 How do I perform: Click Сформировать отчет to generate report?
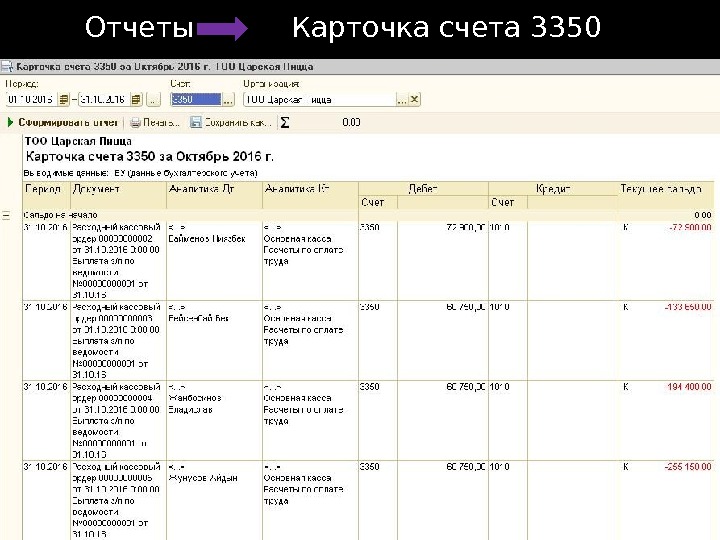pos(68,123)
